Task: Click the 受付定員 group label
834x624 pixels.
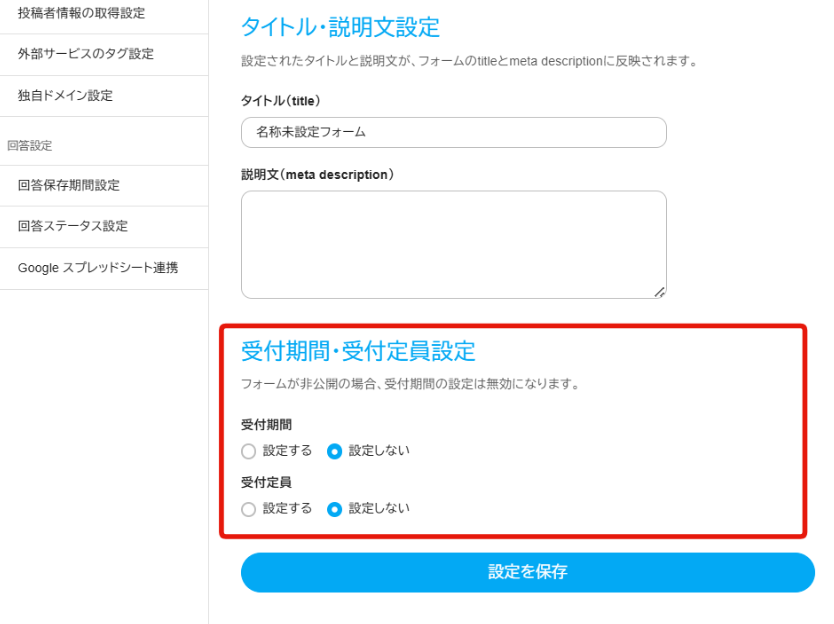Action: tap(266, 482)
